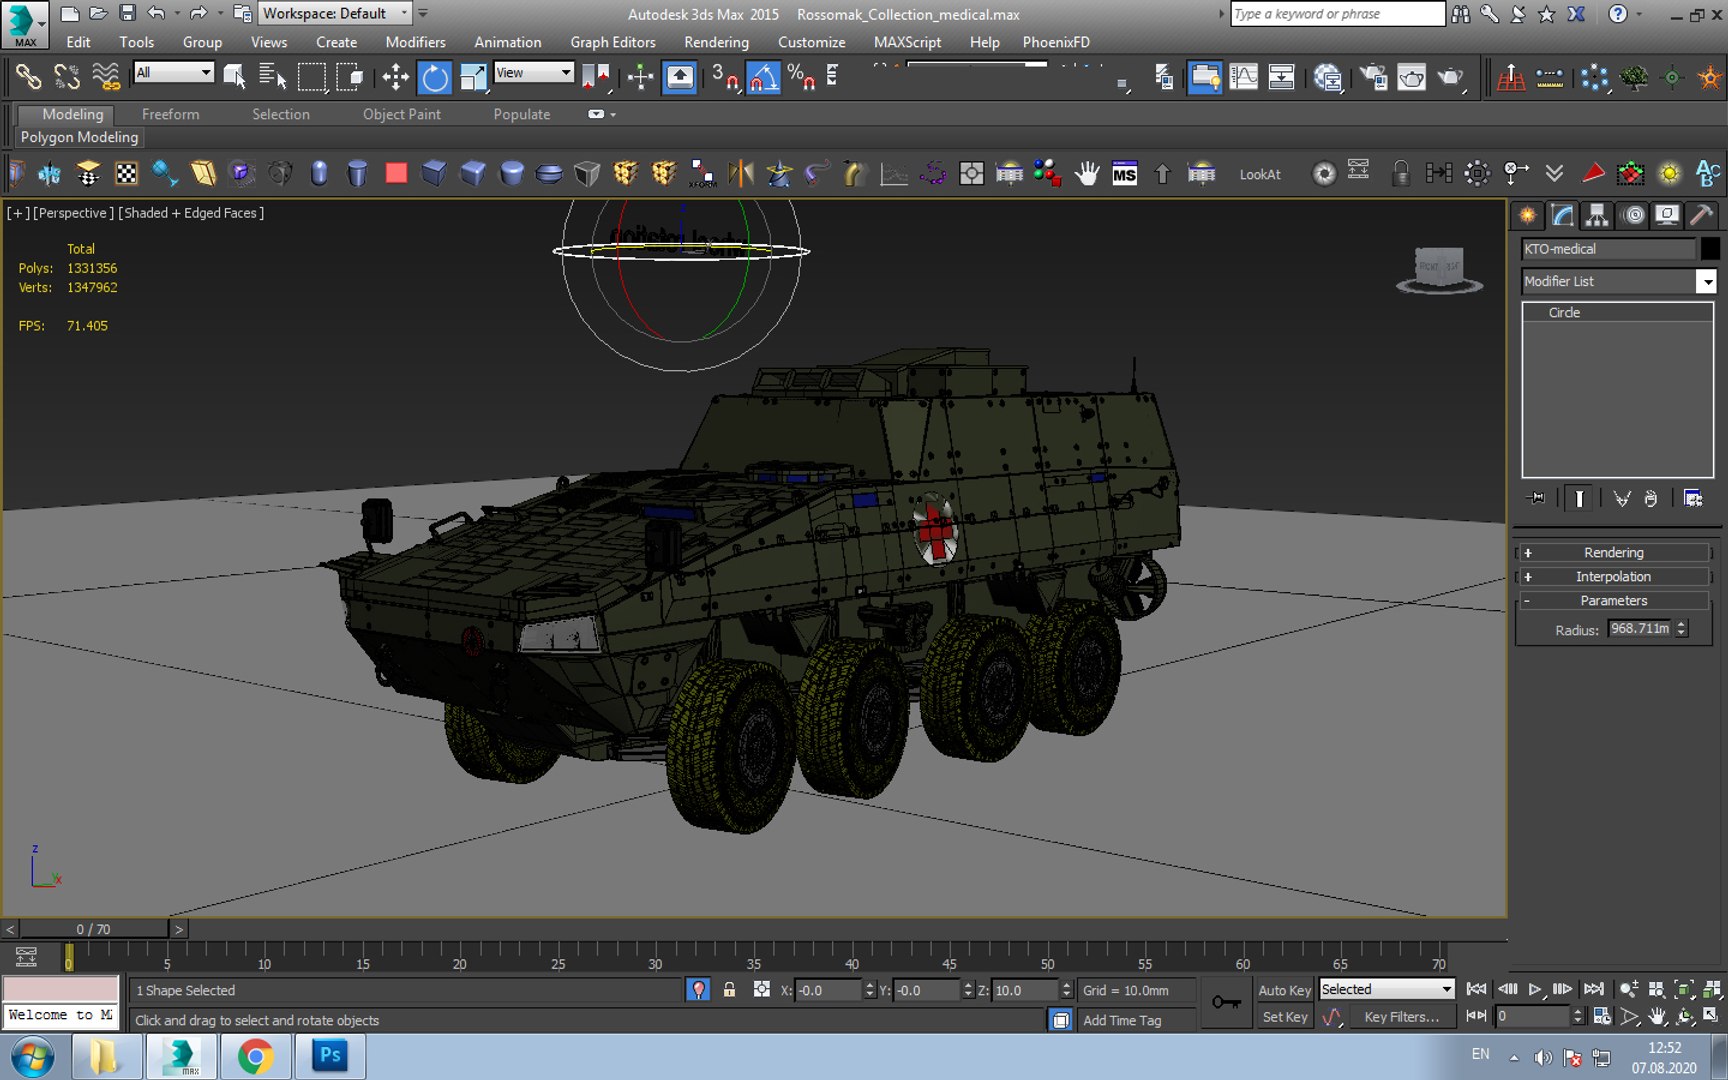Select the Move tool in main toolbar
1728x1080 pixels.
coord(395,77)
